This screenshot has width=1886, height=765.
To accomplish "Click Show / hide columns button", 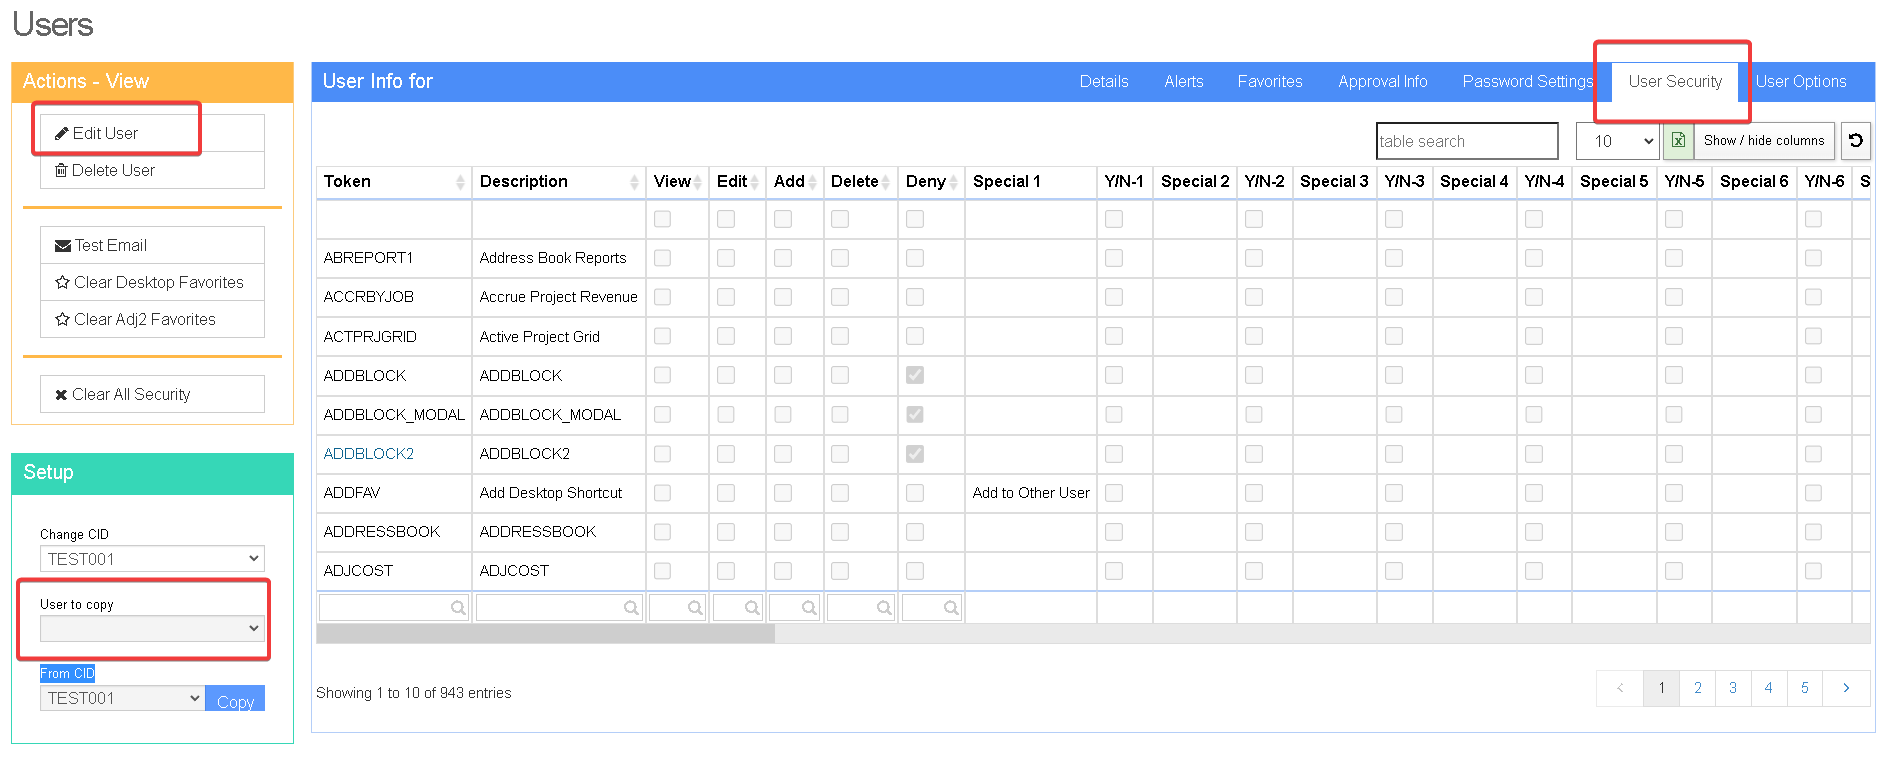I will (x=1764, y=141).
